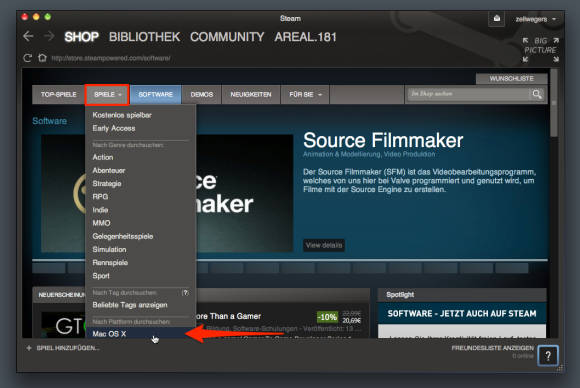Switch to Big Picture mode
Screen dimensions: 580x388
[x=540, y=50]
